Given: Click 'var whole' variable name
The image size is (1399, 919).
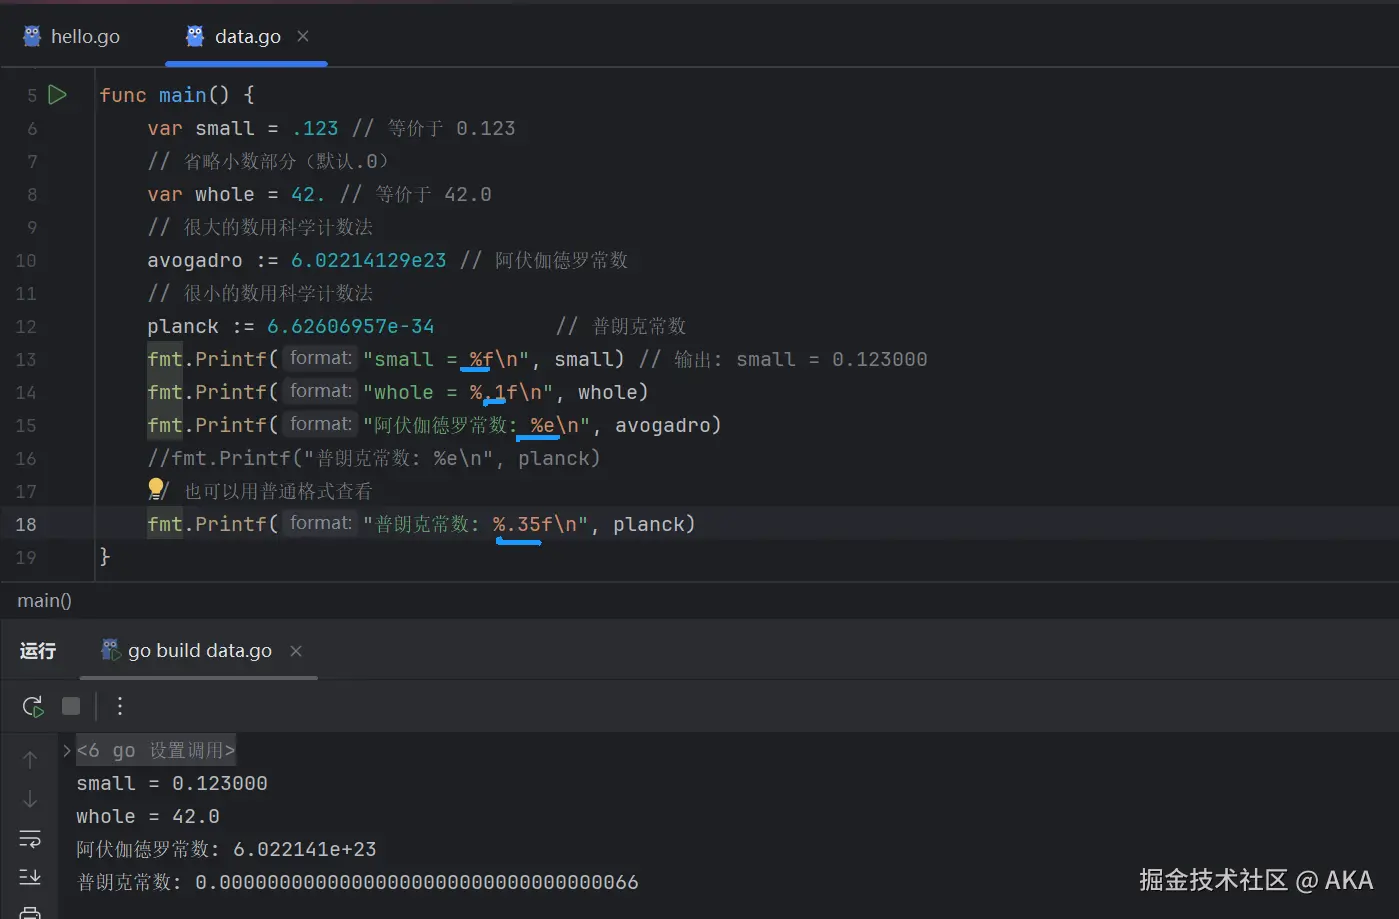Looking at the screenshot, I should [x=225, y=194].
